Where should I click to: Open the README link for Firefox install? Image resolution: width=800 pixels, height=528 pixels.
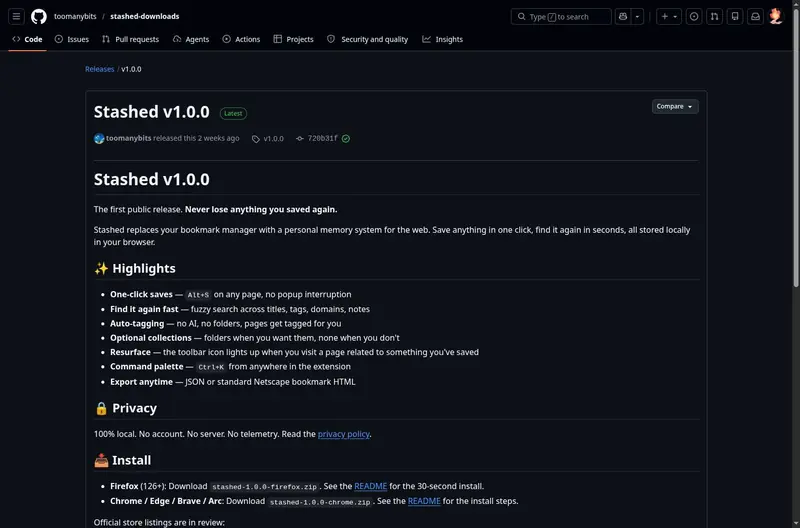[370, 486]
